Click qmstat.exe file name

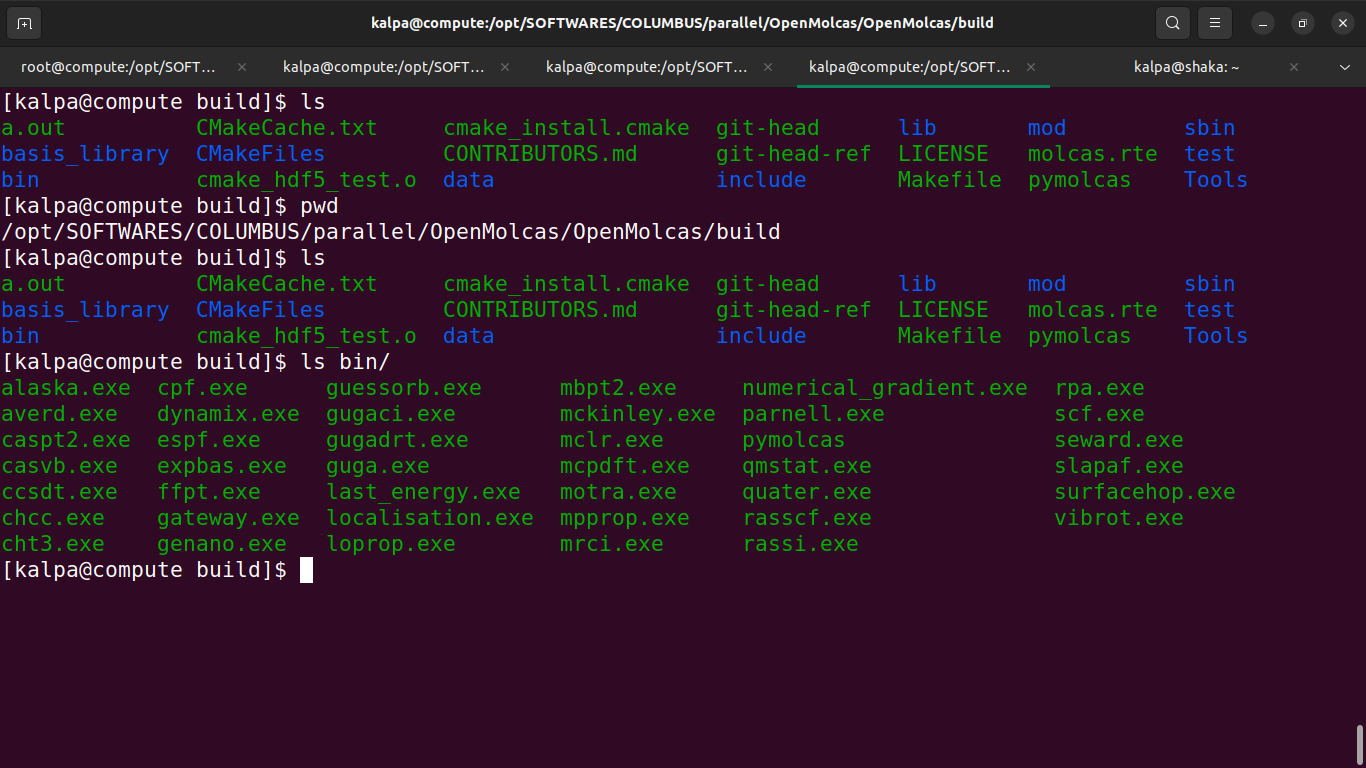tap(807, 466)
